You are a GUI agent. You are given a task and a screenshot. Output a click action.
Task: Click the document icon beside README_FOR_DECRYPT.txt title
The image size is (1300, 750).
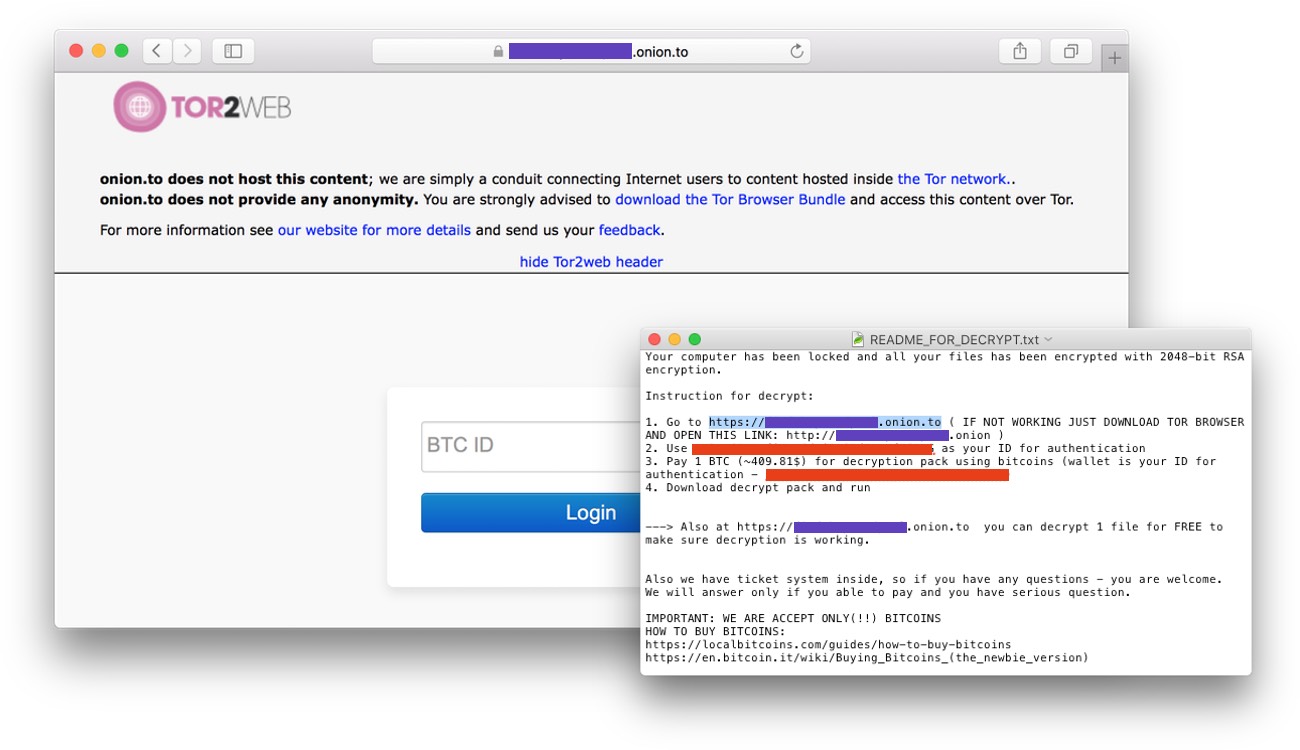coord(858,340)
